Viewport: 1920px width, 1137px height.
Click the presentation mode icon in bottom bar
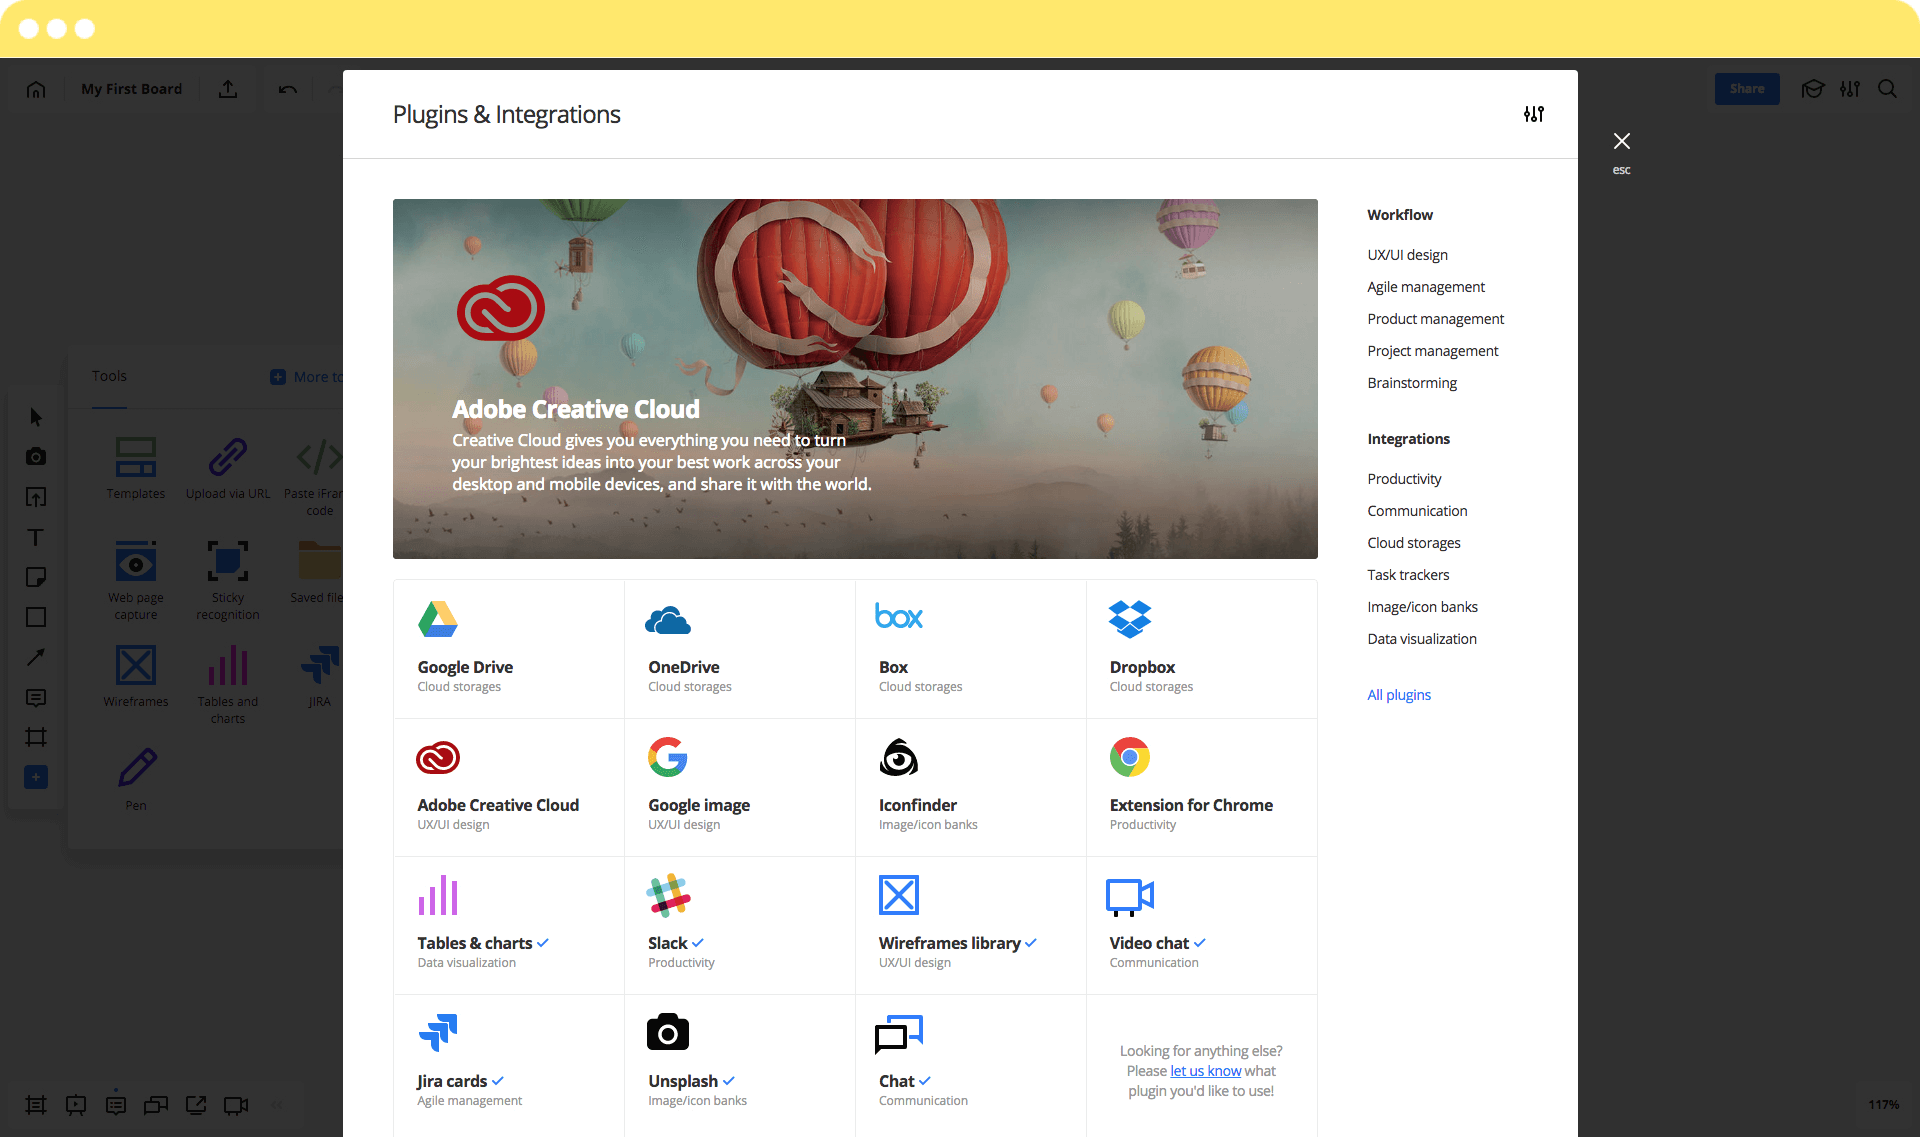point(76,1105)
